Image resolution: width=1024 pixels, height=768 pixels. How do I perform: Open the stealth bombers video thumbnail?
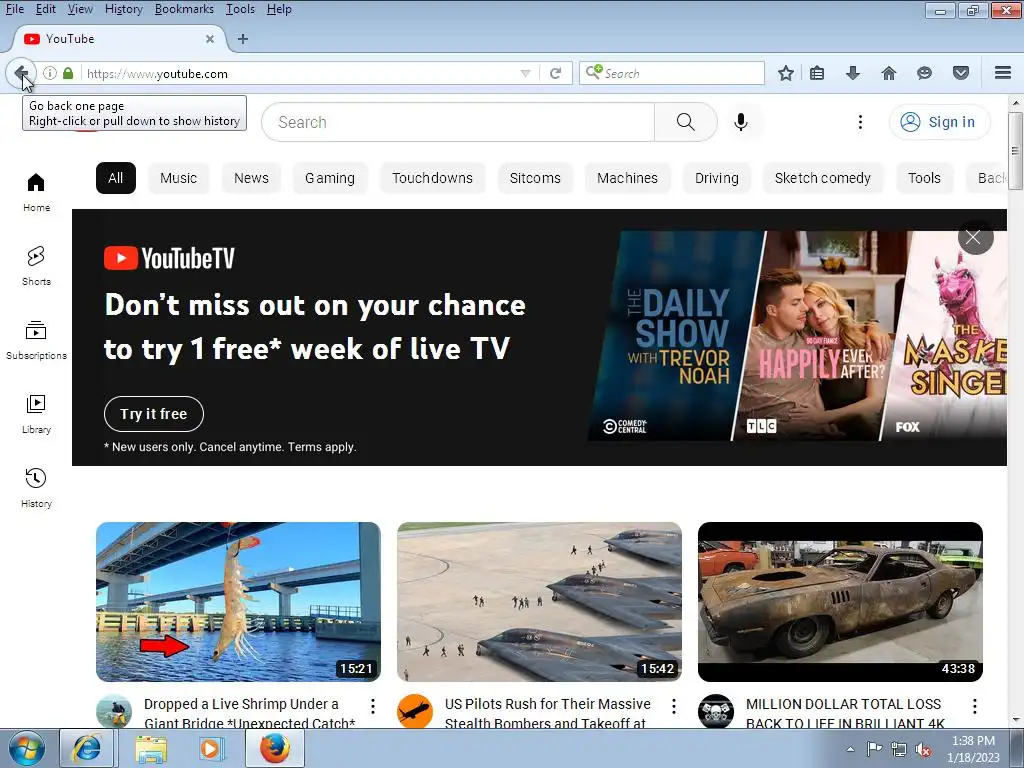[x=539, y=601]
